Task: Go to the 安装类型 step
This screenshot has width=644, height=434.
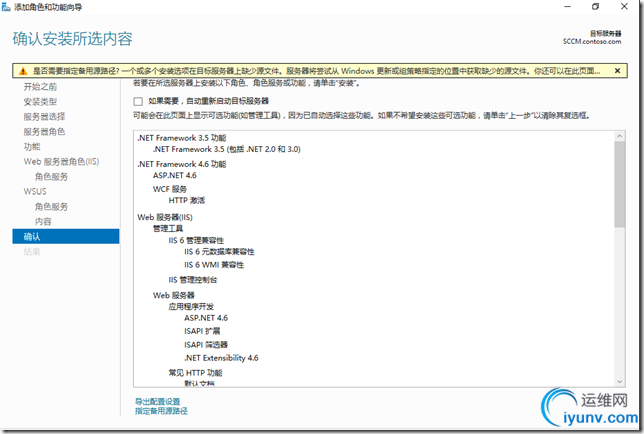Action: coord(40,101)
